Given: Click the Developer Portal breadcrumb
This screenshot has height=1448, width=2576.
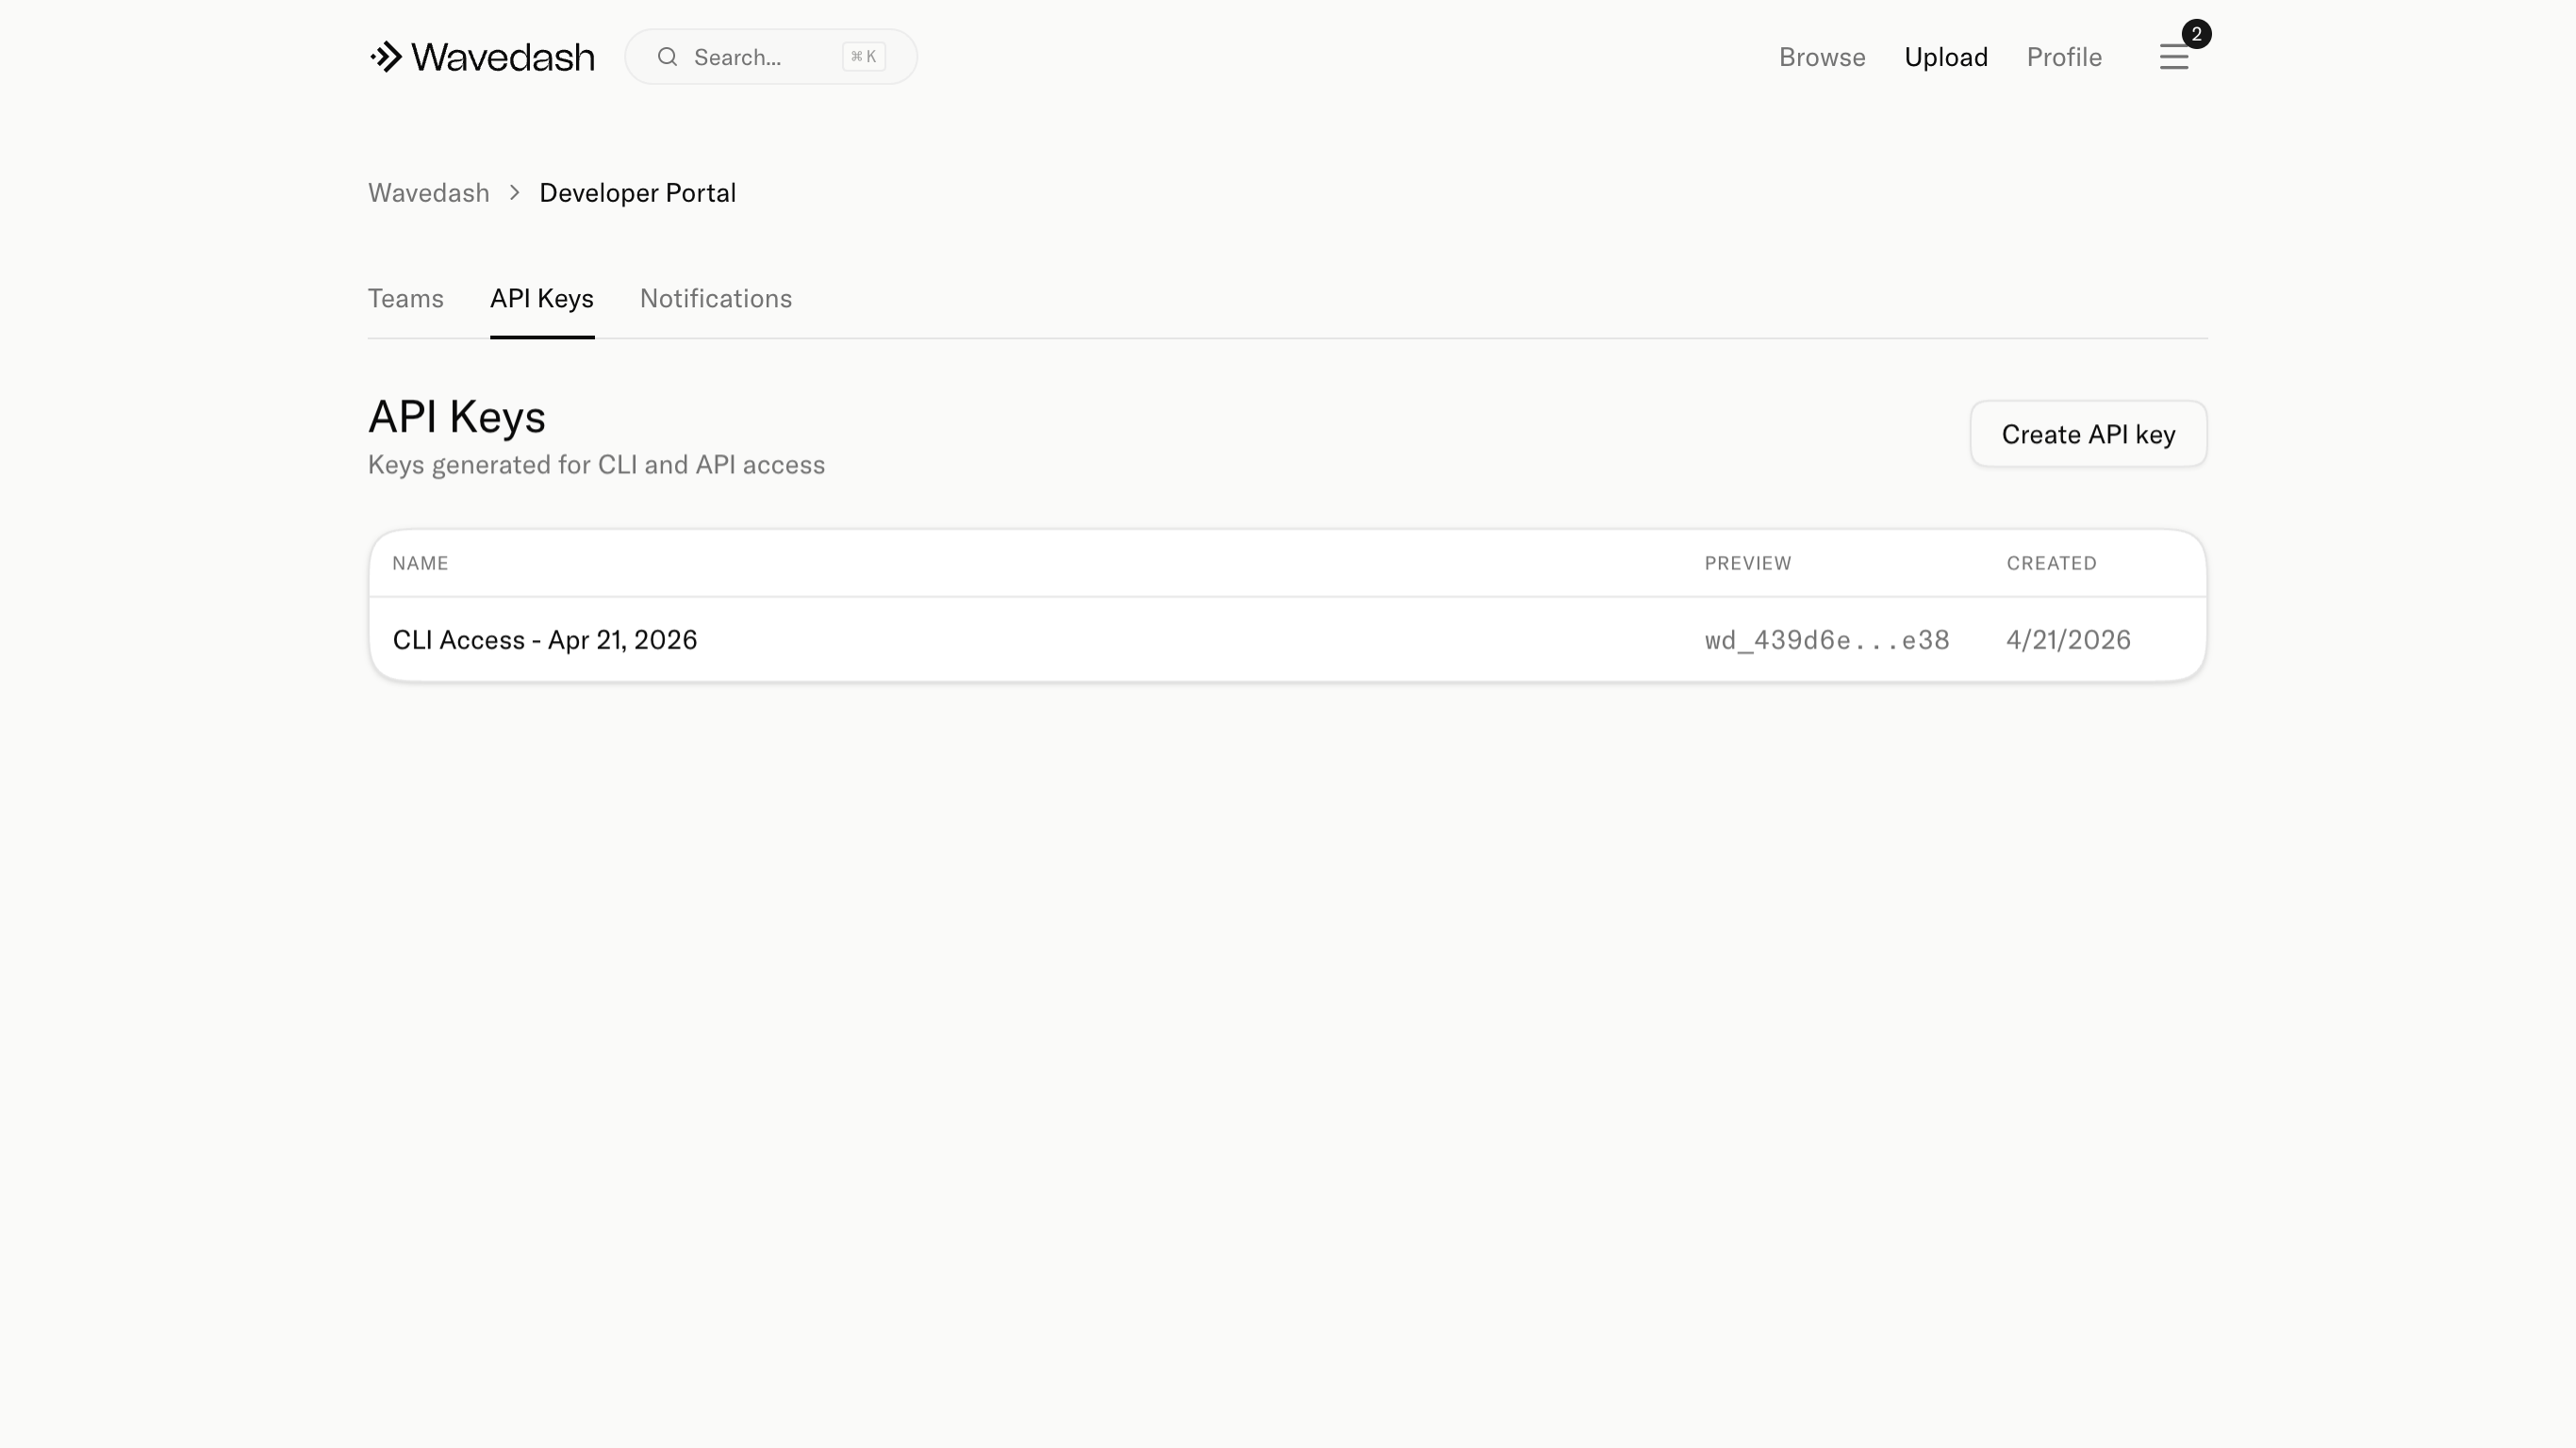Looking at the screenshot, I should 637,193.
